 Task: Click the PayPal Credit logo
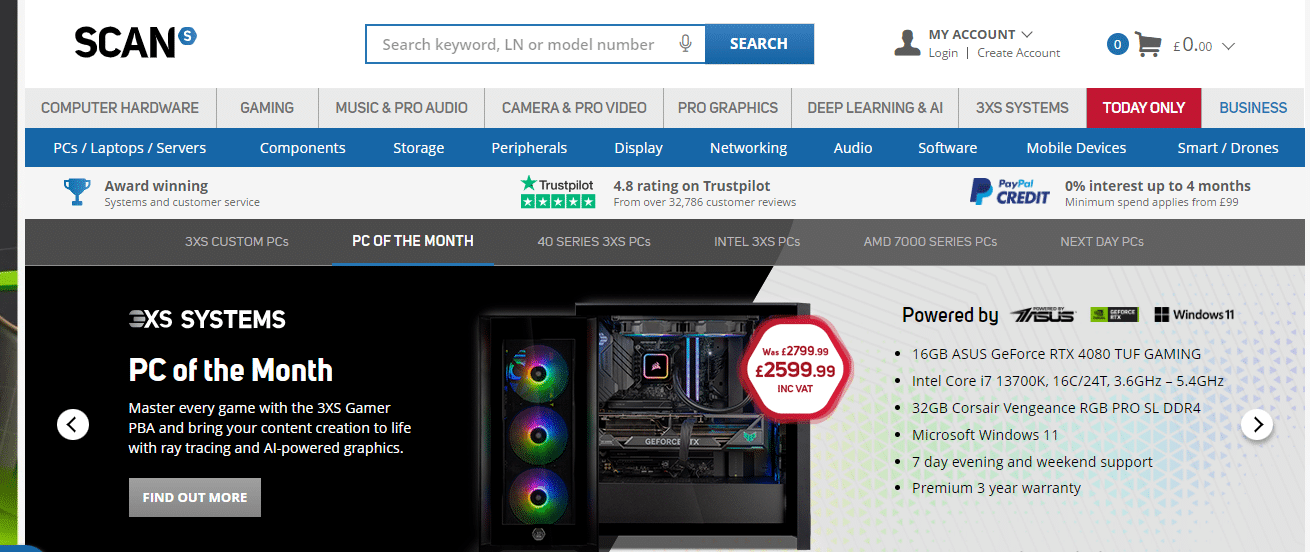click(1010, 191)
